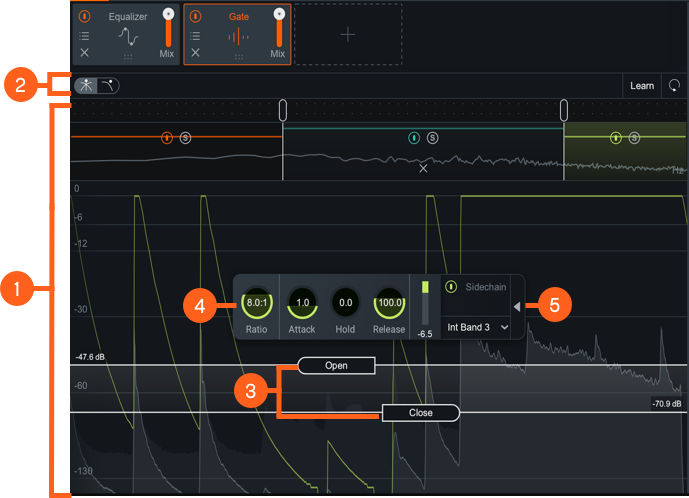Grab the Gate module reorder handle dots
Viewport: 689px width, 498px height.
(x=239, y=57)
